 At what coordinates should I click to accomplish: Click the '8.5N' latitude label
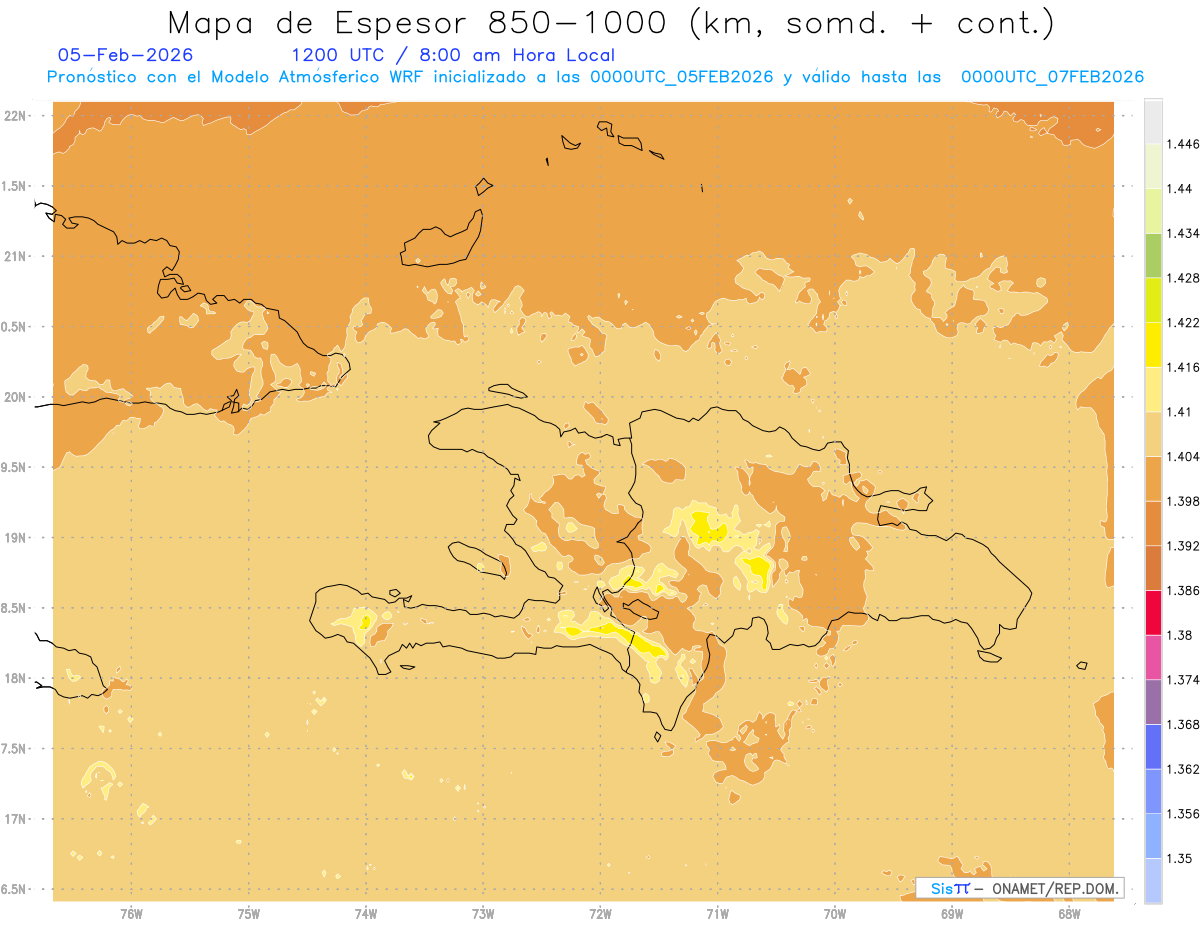(x=15, y=608)
